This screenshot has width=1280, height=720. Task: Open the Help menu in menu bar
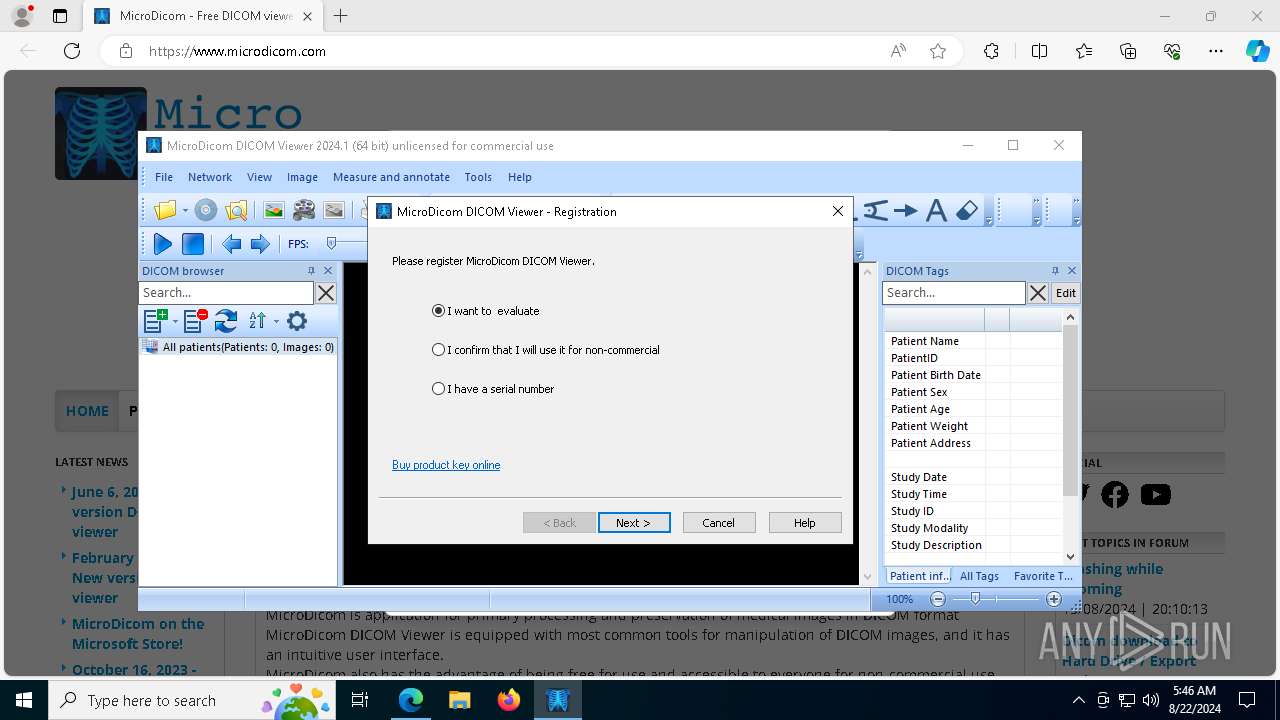[520, 177]
